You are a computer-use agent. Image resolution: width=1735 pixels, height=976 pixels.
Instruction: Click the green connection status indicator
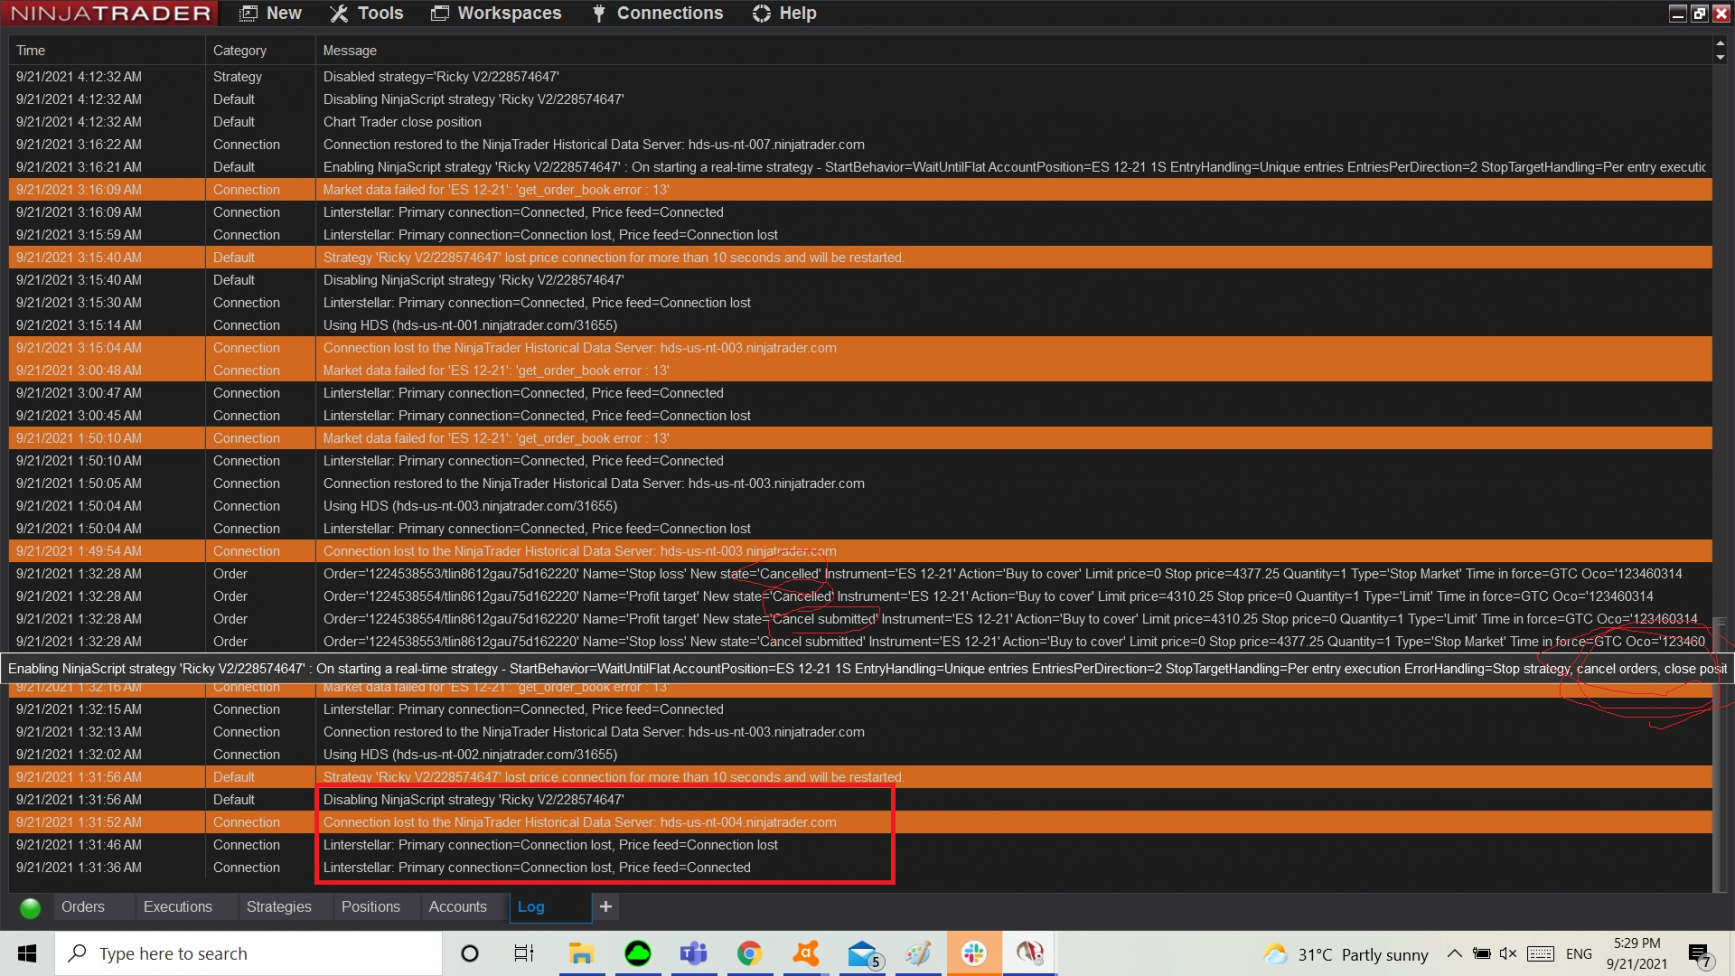tap(30, 907)
